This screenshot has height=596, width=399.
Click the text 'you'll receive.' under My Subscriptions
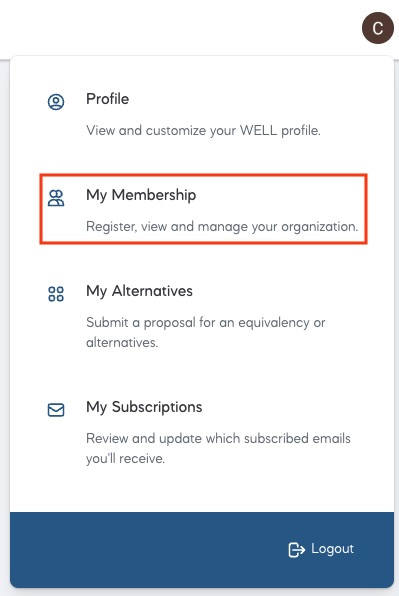pyautogui.click(x=125, y=458)
